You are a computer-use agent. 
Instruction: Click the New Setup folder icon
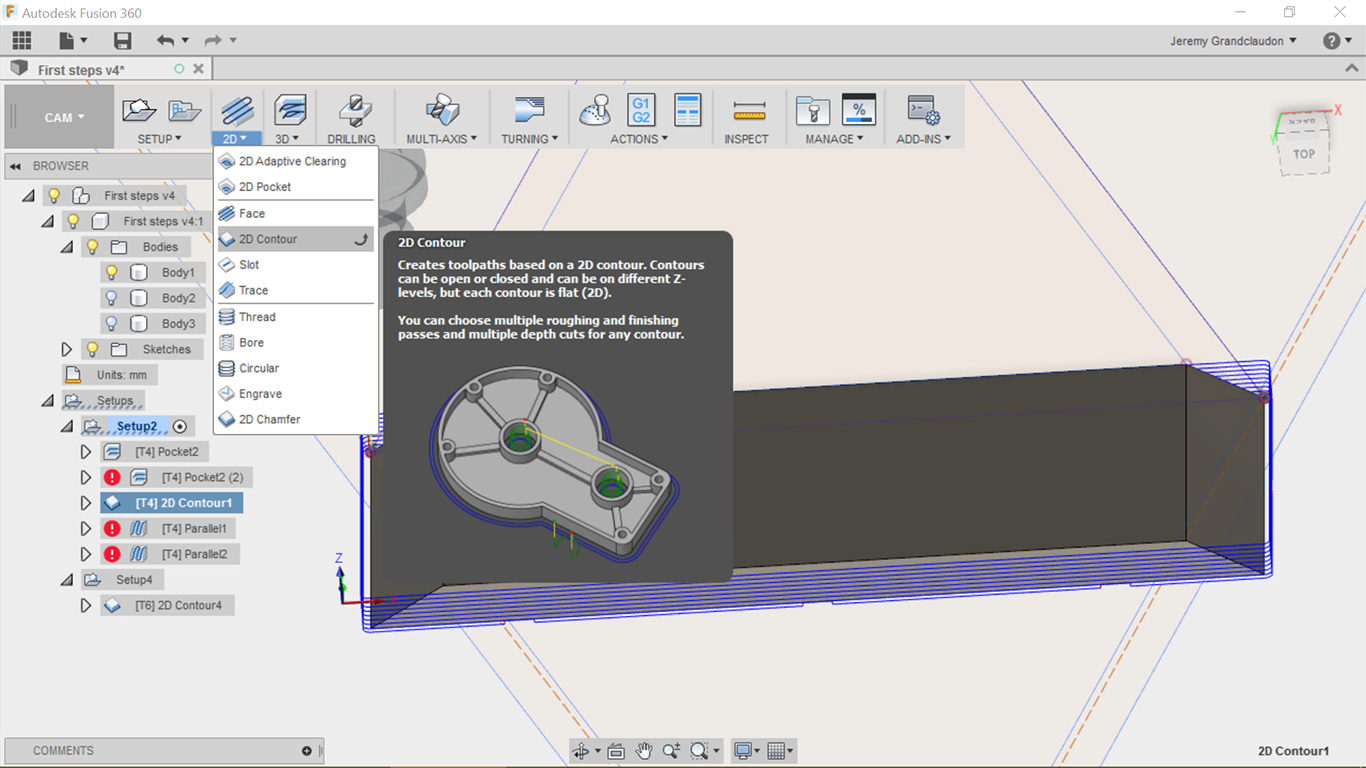coord(139,110)
